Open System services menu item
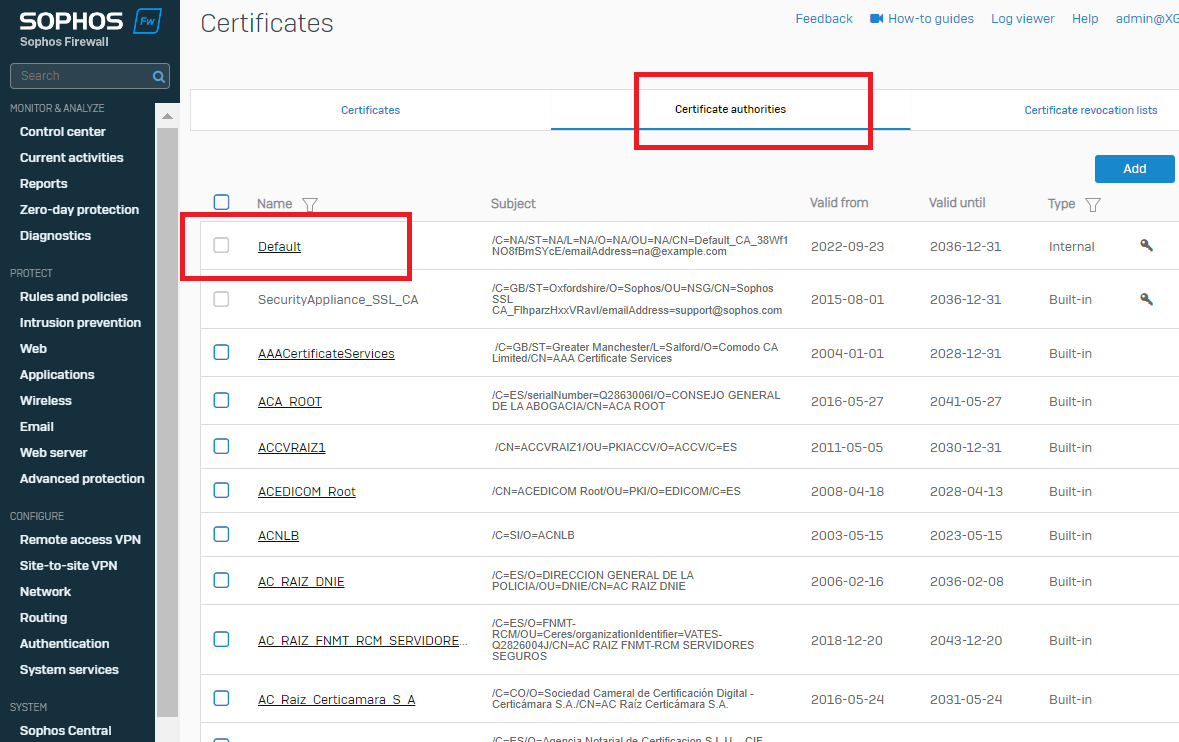 [x=69, y=670]
